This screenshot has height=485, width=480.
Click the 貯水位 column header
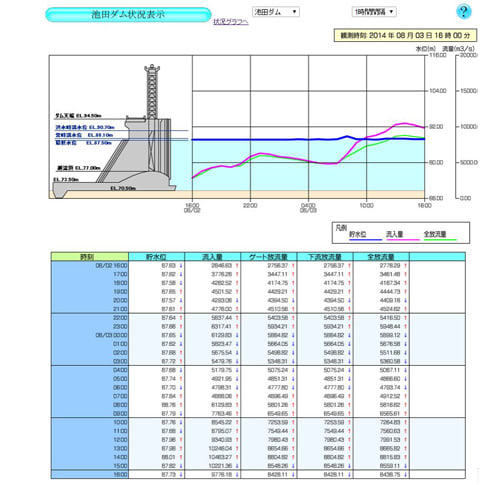pyautogui.click(x=156, y=257)
